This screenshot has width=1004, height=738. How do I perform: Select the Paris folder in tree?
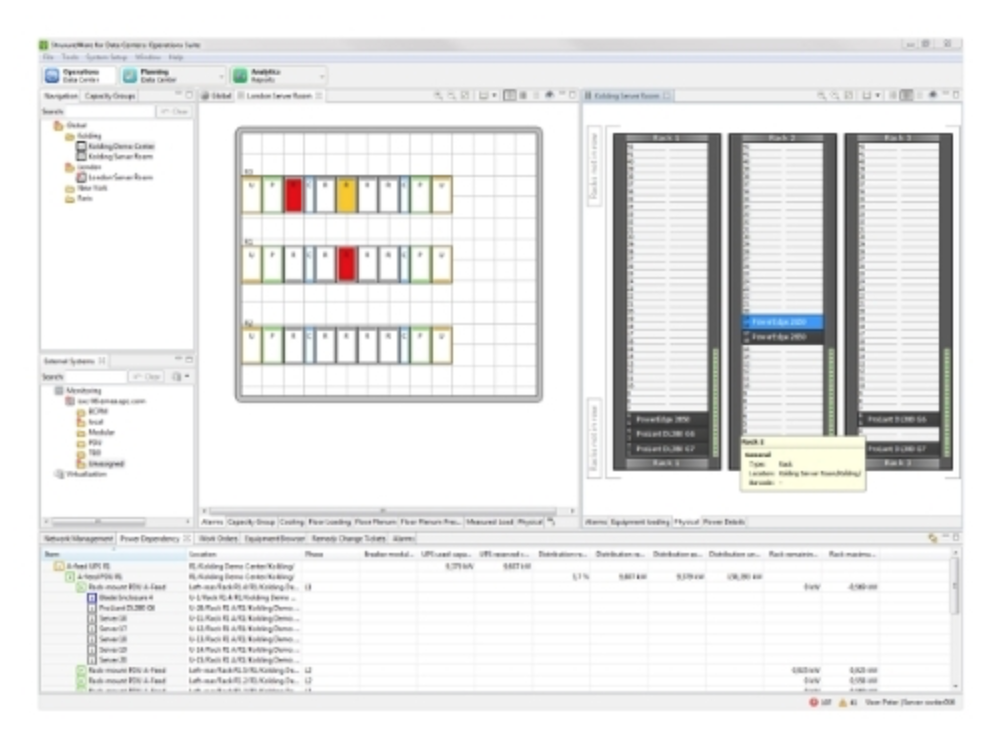click(x=79, y=198)
